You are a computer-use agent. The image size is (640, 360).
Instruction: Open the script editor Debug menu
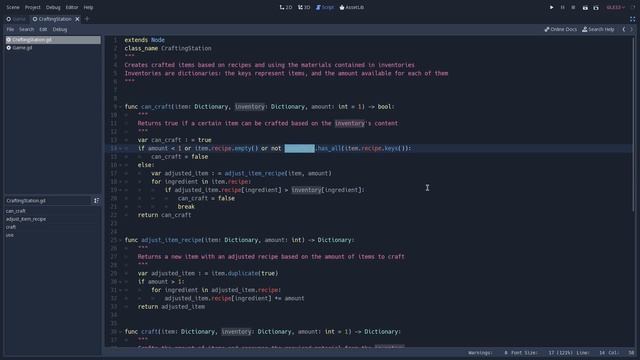[60, 29]
